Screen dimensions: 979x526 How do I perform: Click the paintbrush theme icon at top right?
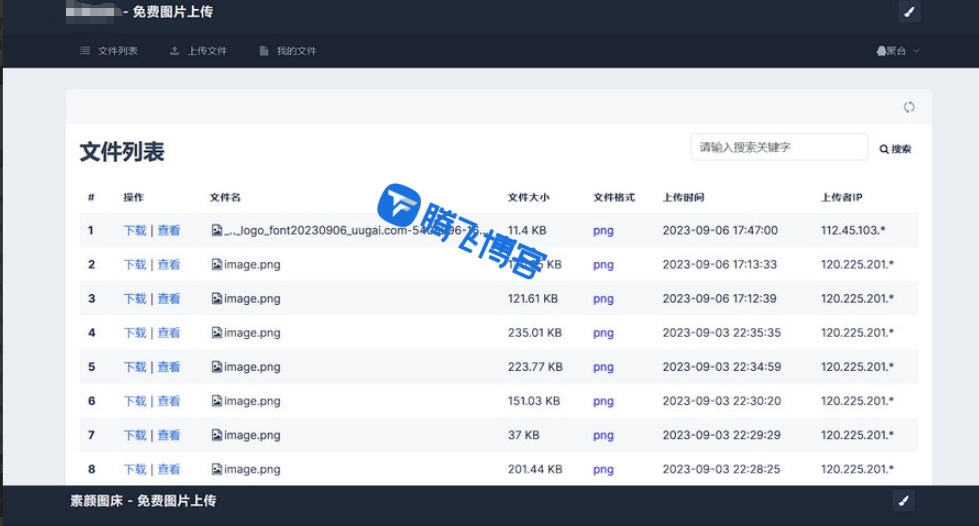tap(908, 12)
